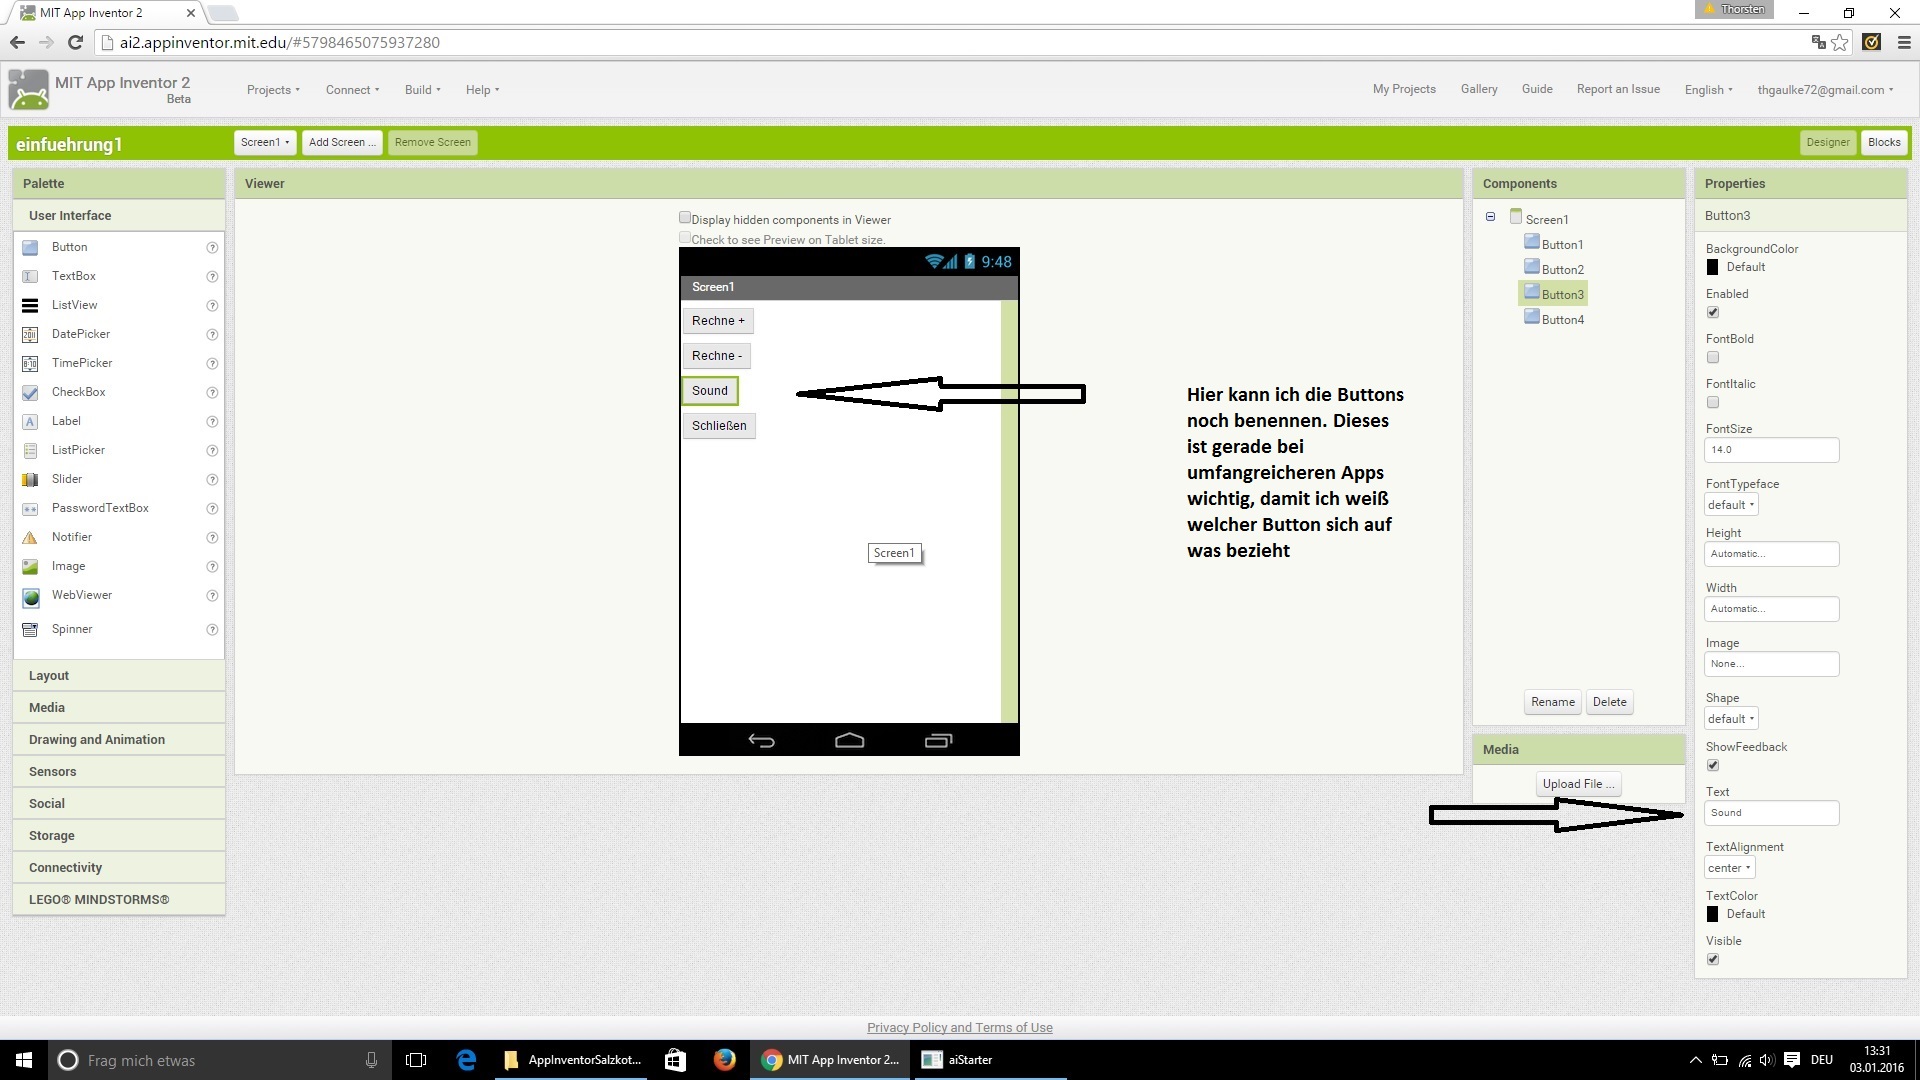Select the DatePicker palette icon
The image size is (1920, 1080).
point(30,334)
